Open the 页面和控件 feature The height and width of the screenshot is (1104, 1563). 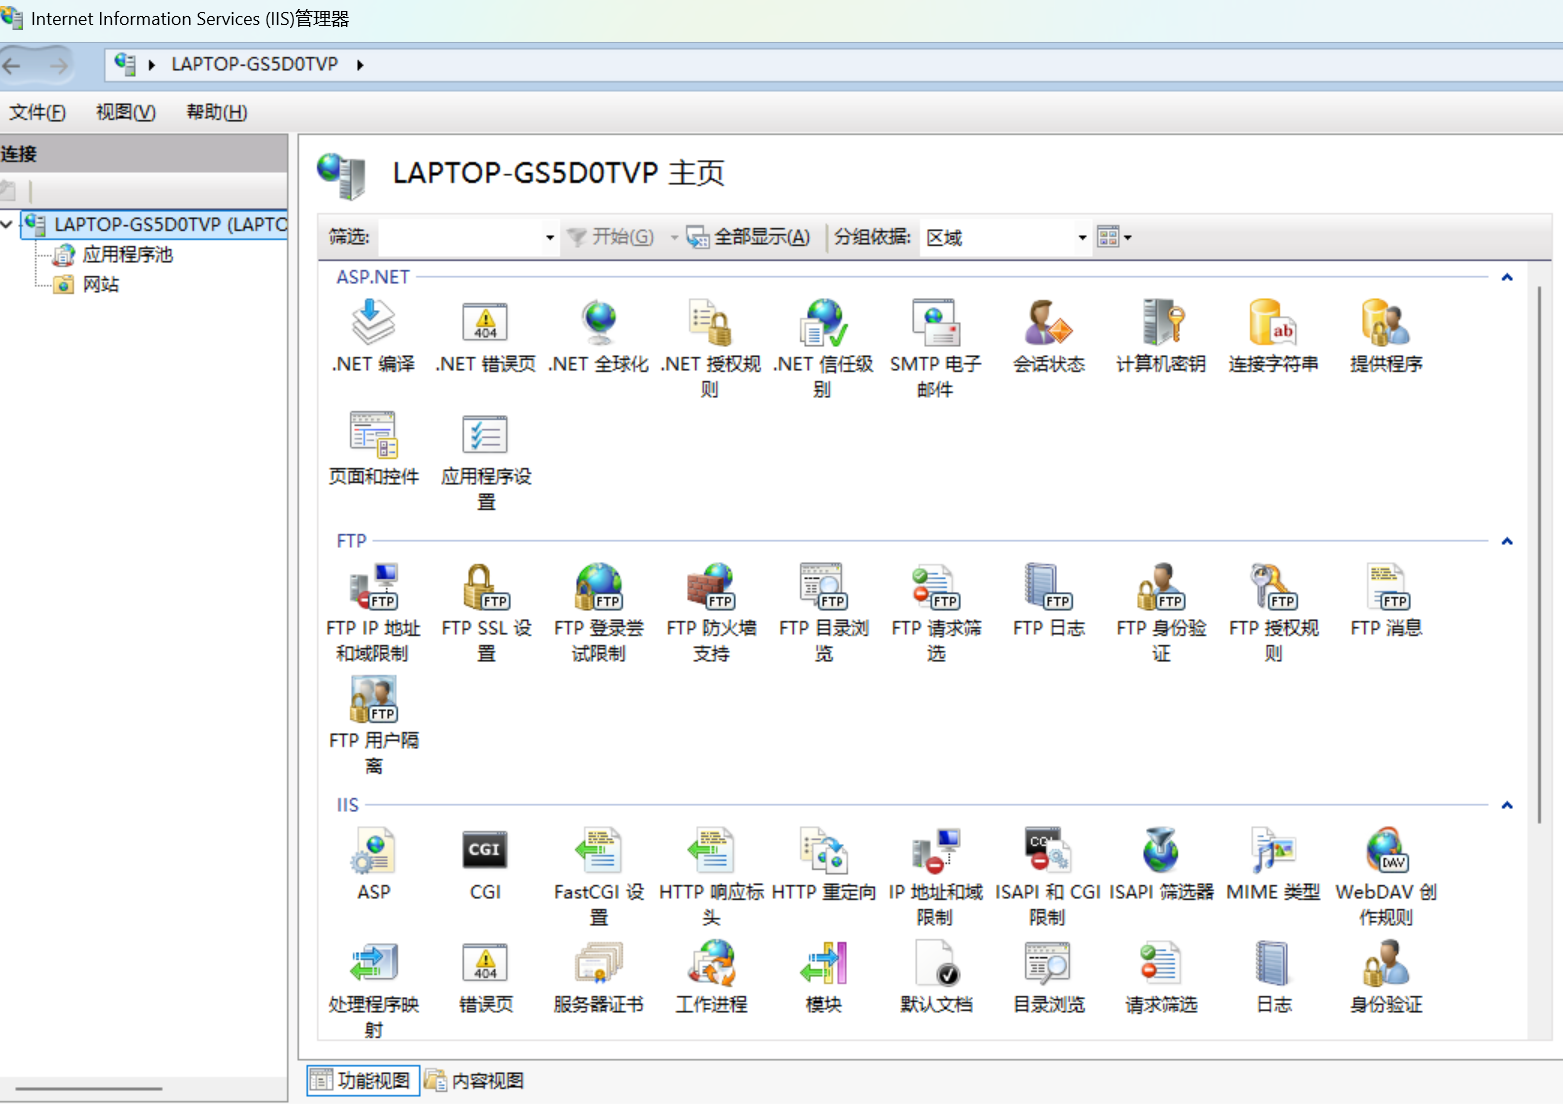(373, 449)
